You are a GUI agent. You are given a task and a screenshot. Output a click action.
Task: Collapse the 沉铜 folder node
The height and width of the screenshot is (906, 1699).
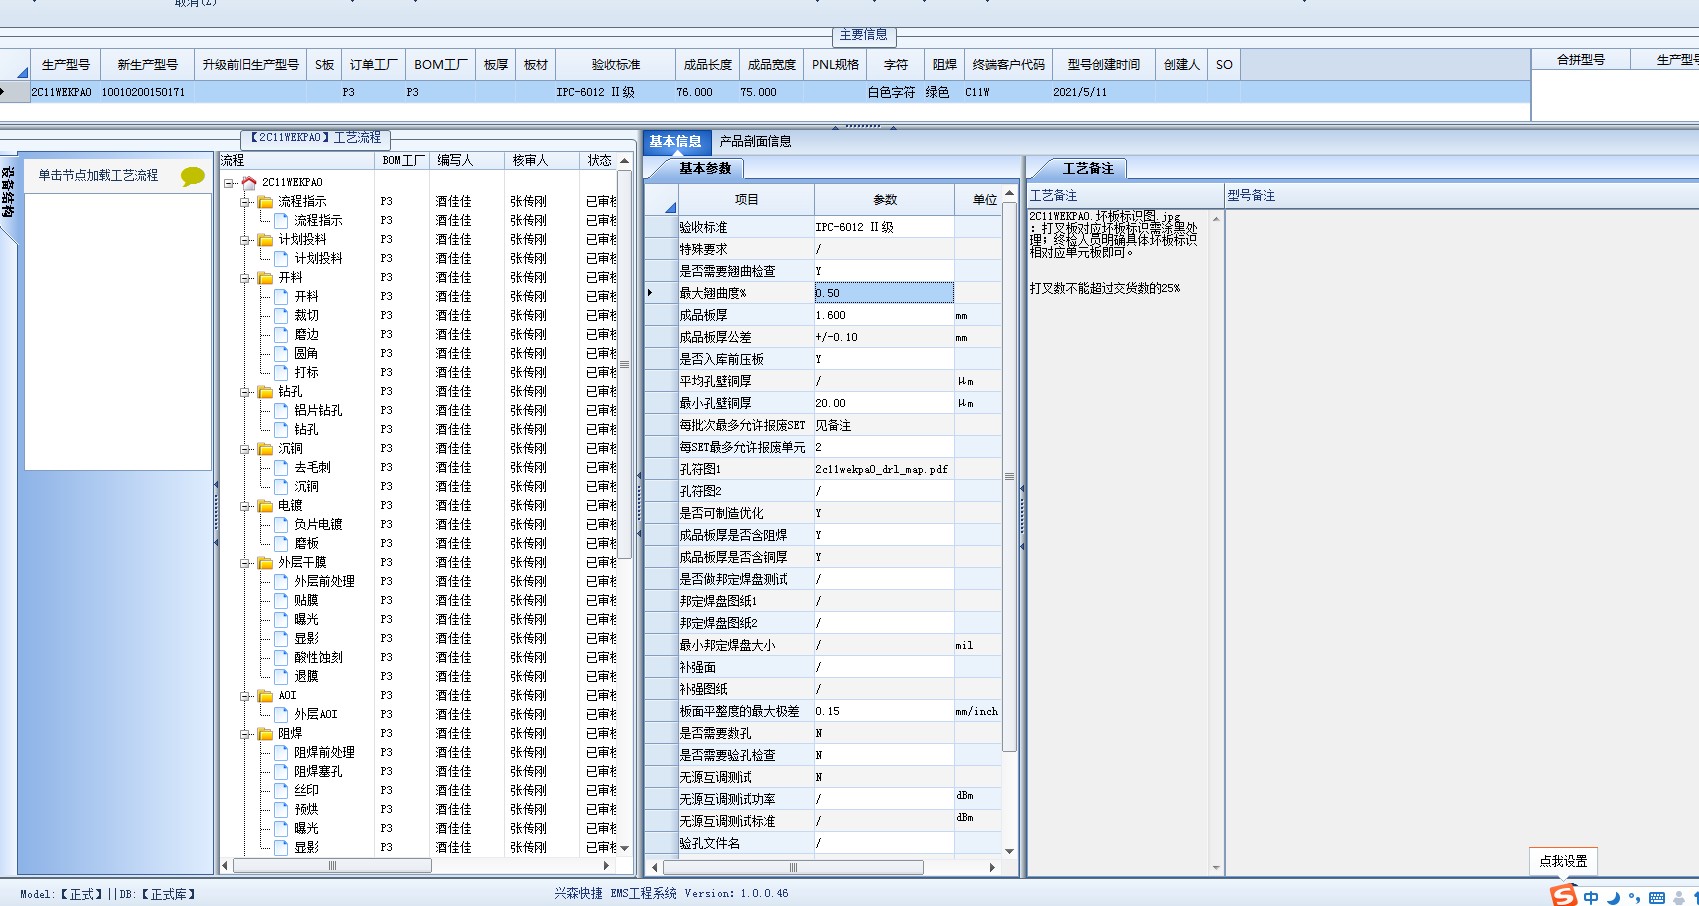click(246, 449)
